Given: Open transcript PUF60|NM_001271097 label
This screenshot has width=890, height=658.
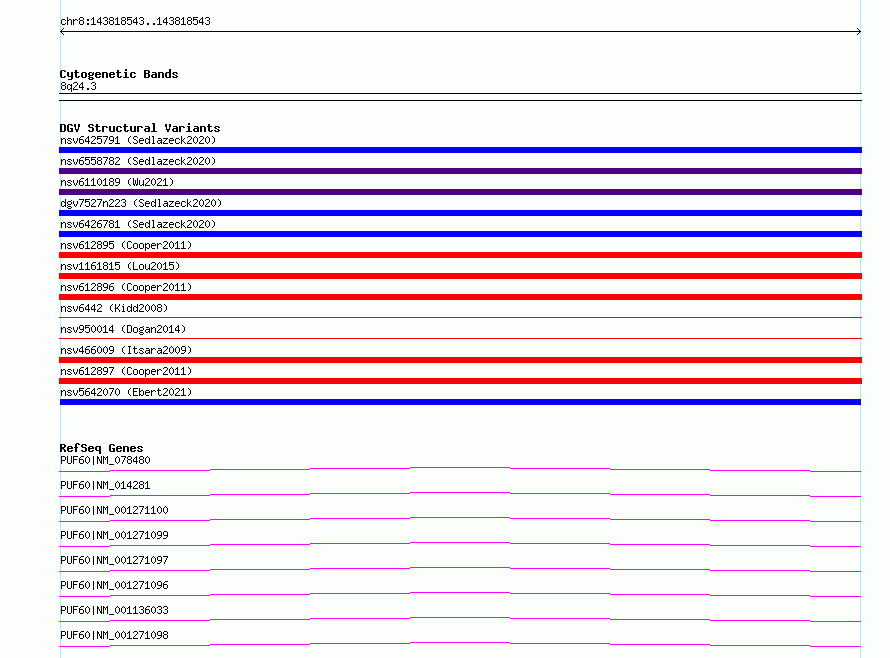Looking at the screenshot, I should 114,560.
